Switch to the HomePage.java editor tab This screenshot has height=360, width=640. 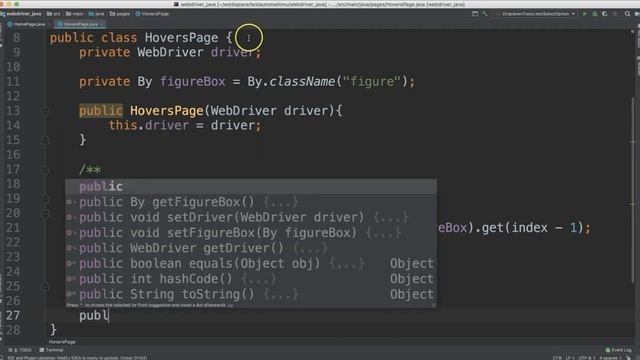(26, 24)
